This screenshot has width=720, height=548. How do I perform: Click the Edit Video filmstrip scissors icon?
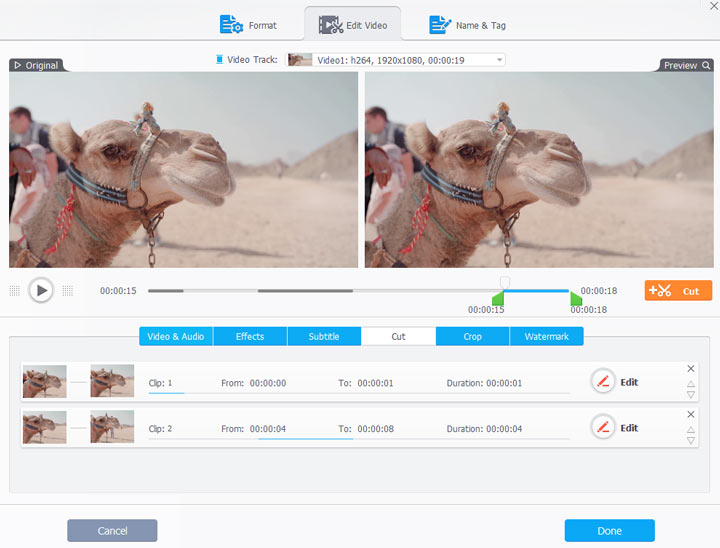tap(331, 25)
